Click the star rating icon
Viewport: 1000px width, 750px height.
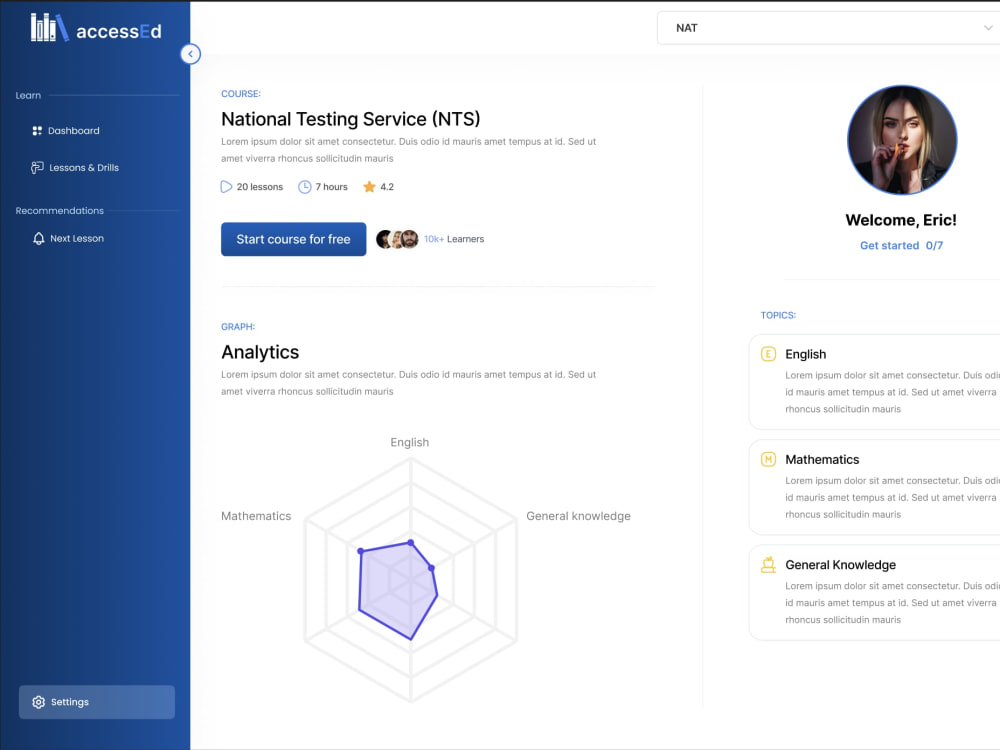(369, 187)
